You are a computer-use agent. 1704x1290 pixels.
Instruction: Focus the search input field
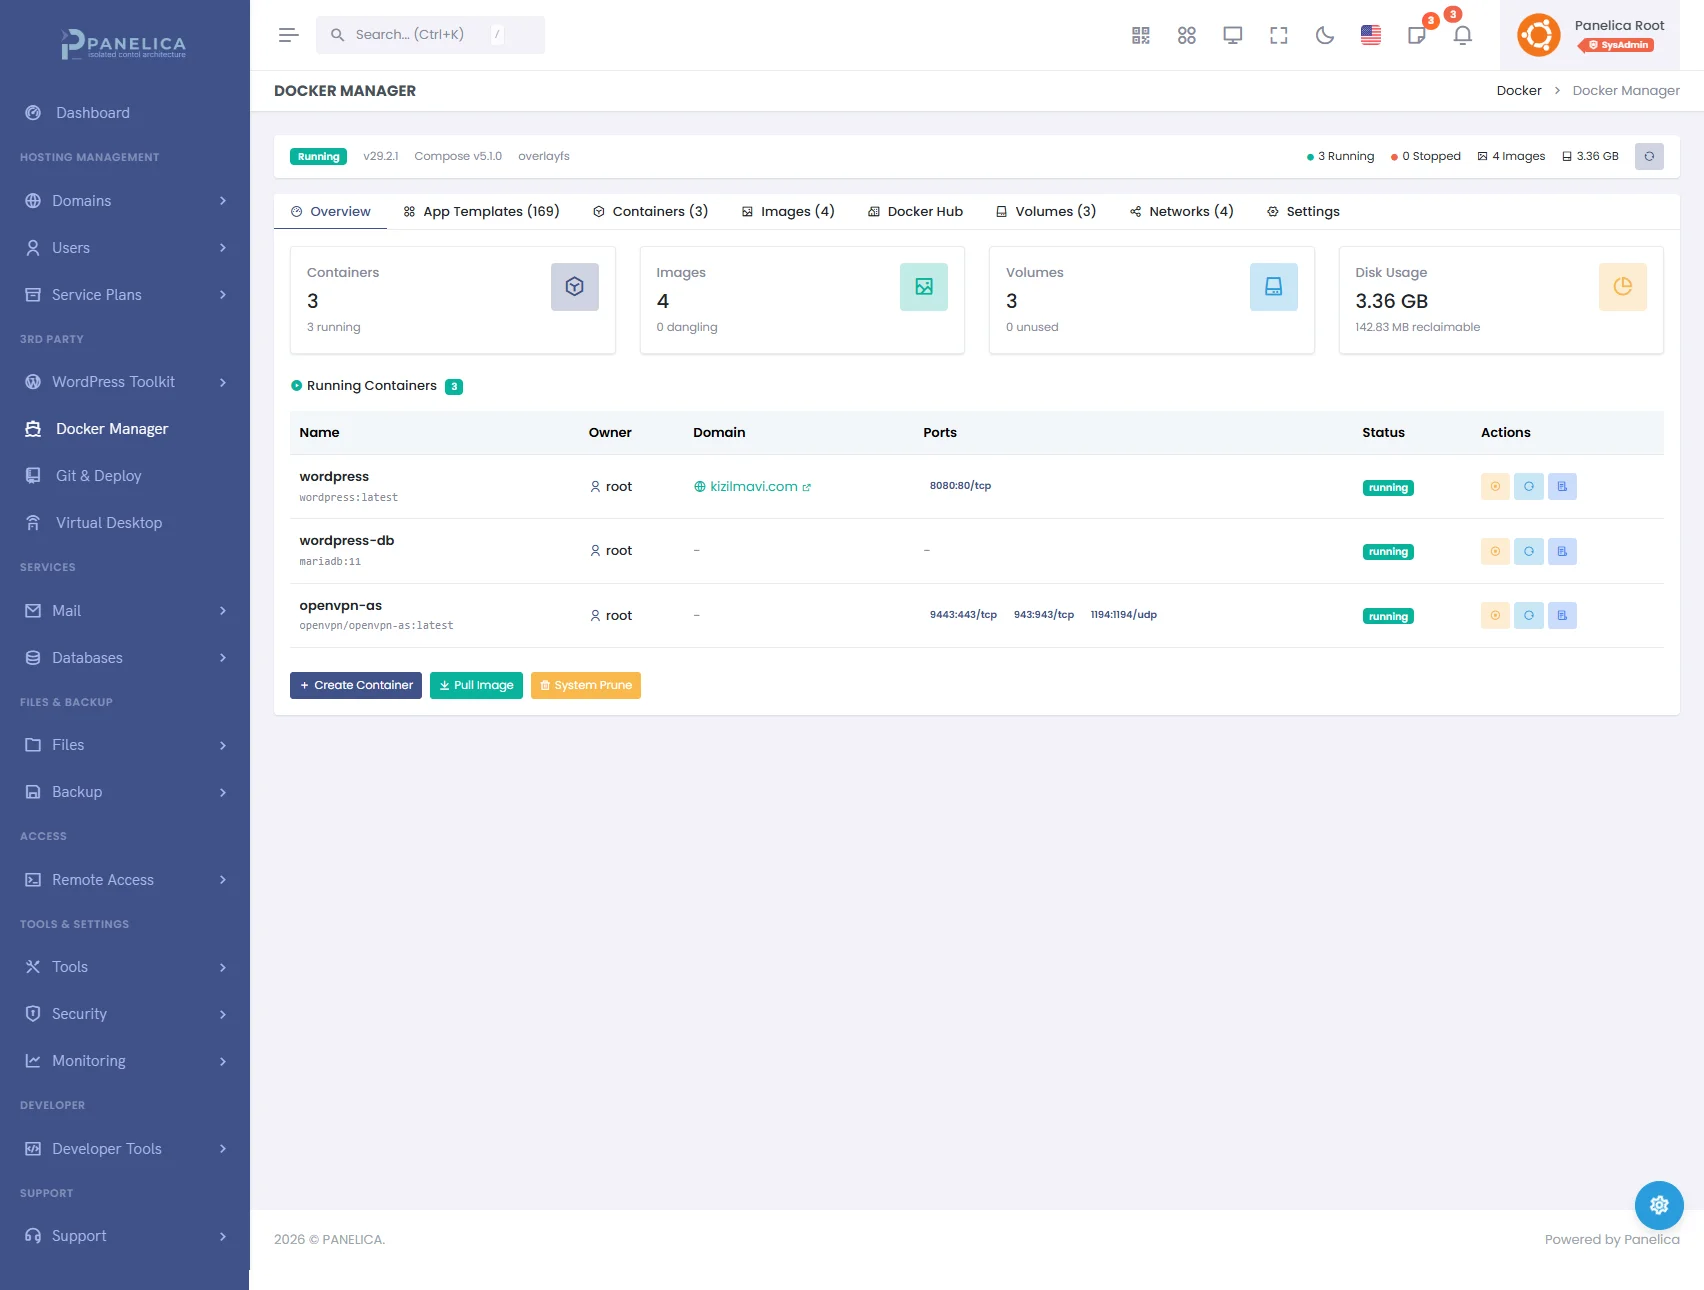pyautogui.click(x=420, y=35)
